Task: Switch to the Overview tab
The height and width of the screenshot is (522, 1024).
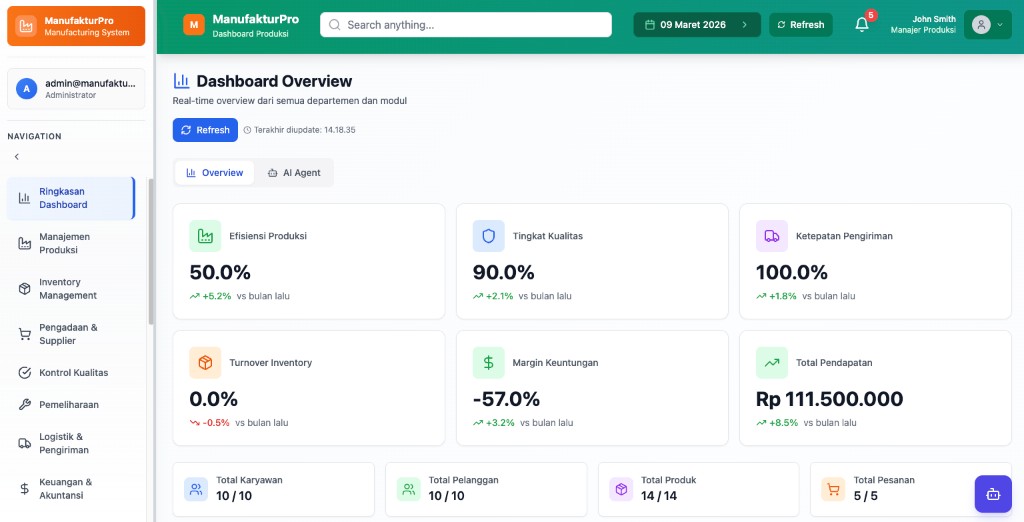Action: (x=214, y=172)
